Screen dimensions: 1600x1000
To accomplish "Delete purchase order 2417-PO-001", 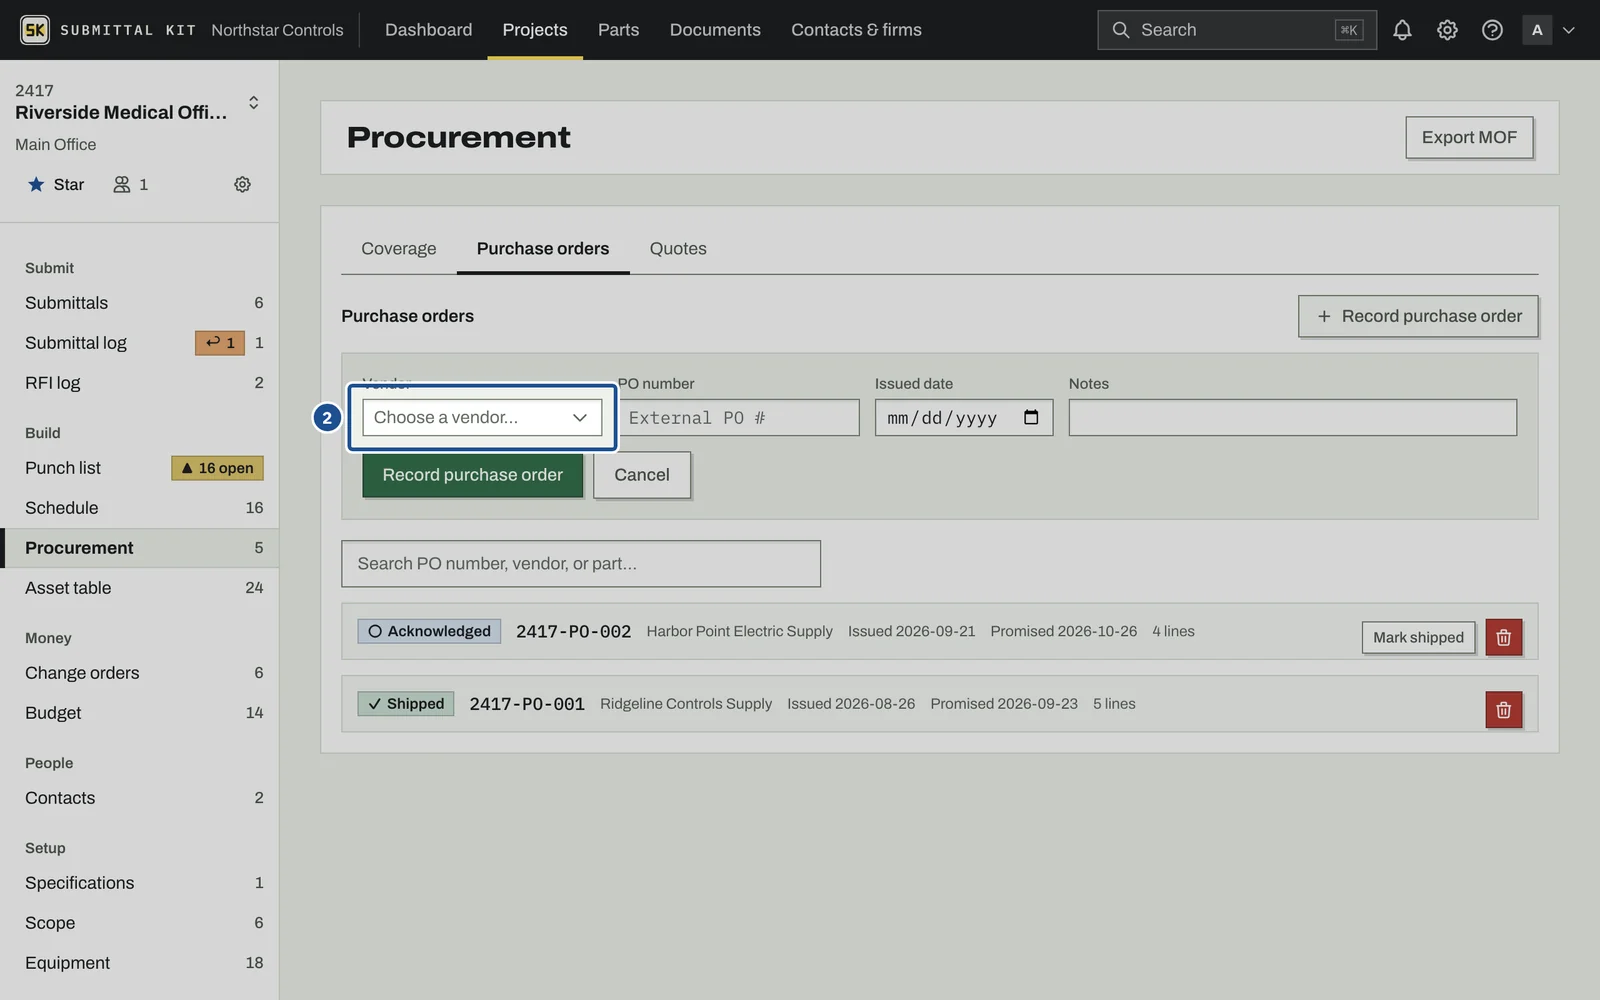I will pos(1503,710).
